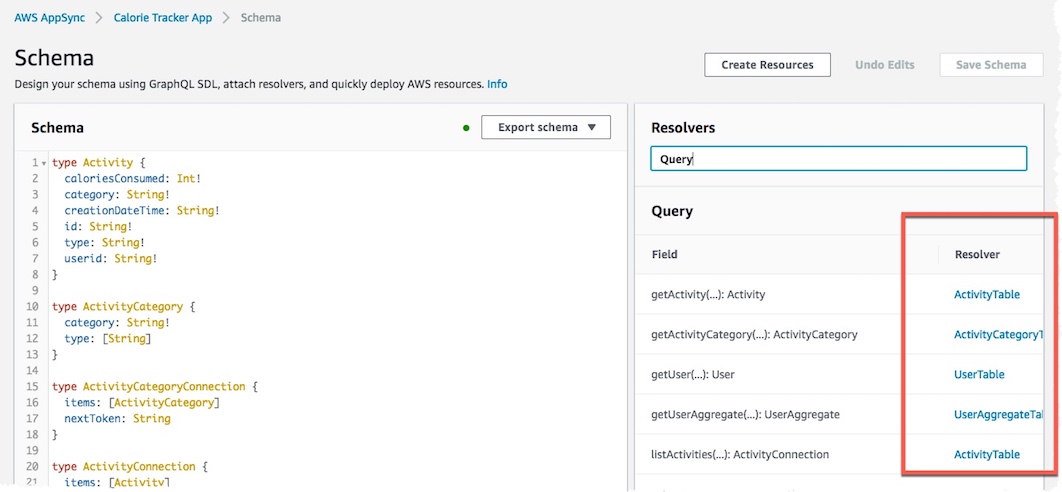Image resolution: width=1062 pixels, height=492 pixels.
Task: Place the cursor on the ActivityCategory type line
Action: [x=124, y=306]
